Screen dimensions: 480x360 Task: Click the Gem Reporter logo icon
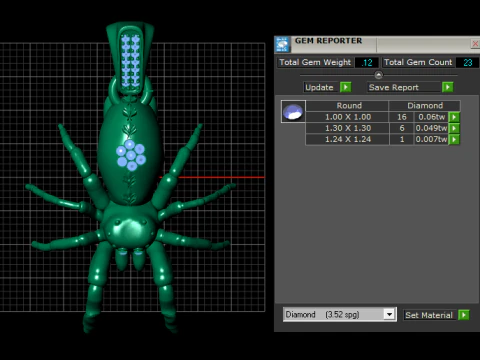pos(282,44)
